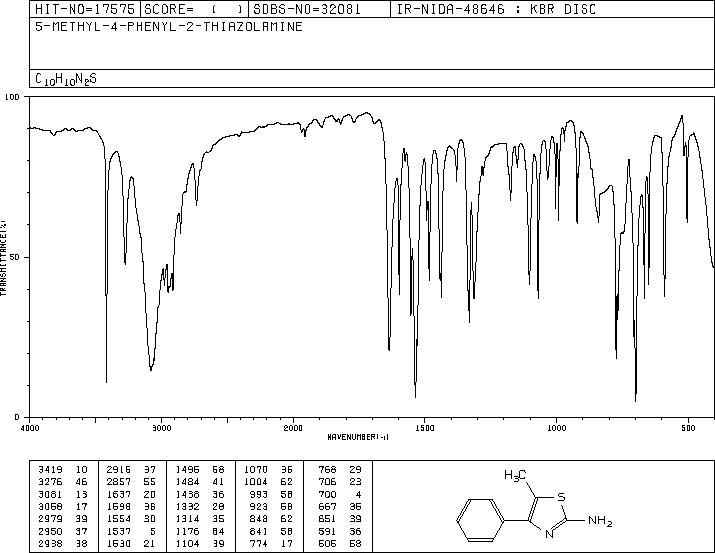Viewport: 715px width, 553px height.
Task: Select peak value 3419 in the table
Action: [x=50, y=470]
